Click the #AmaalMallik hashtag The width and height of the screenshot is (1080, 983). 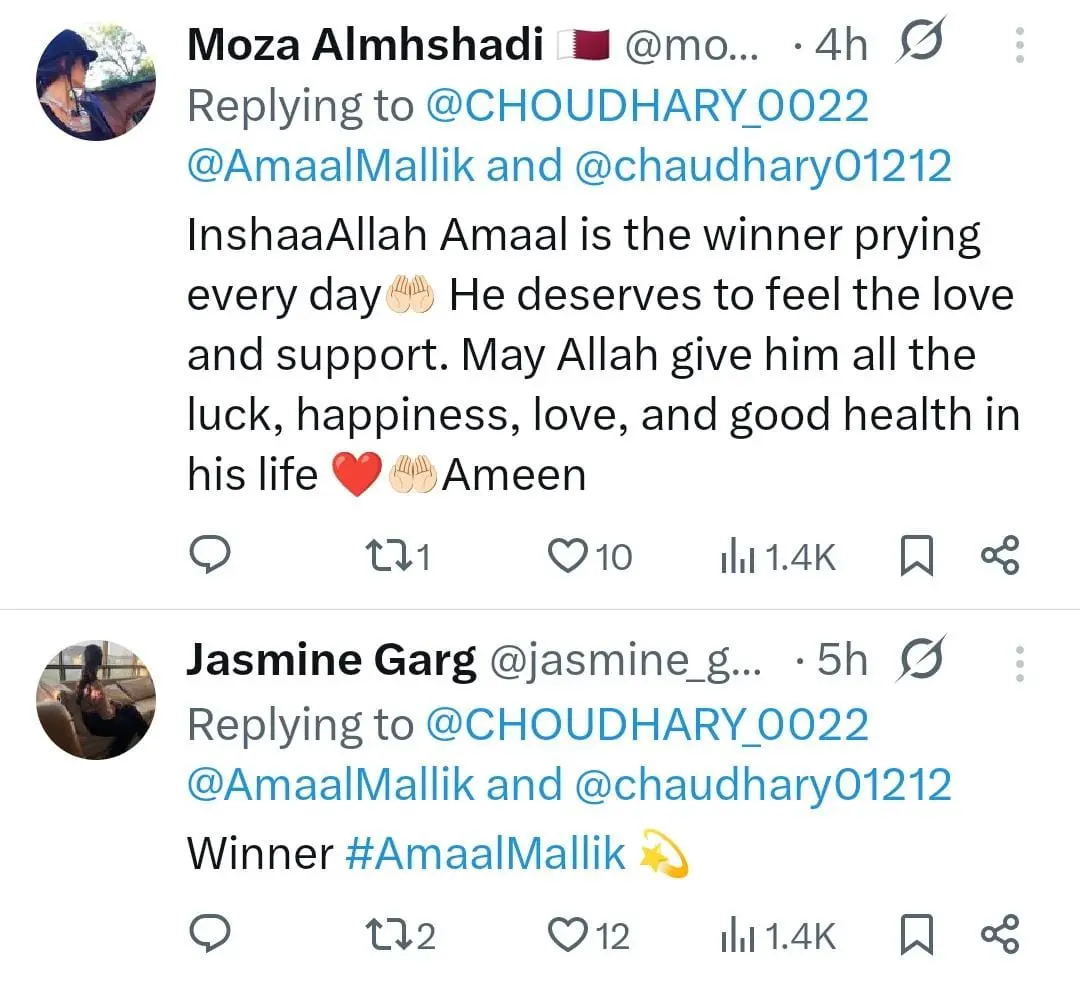click(485, 853)
